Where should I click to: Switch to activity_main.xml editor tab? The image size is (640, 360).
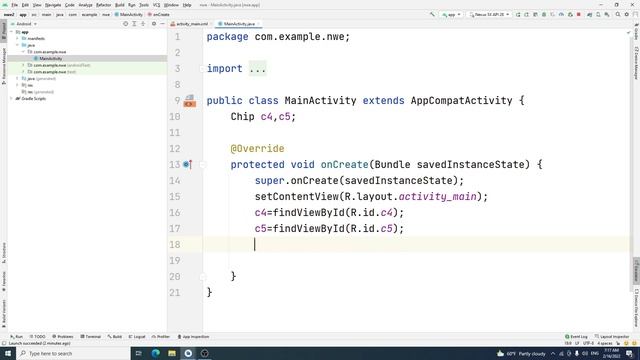[189, 24]
